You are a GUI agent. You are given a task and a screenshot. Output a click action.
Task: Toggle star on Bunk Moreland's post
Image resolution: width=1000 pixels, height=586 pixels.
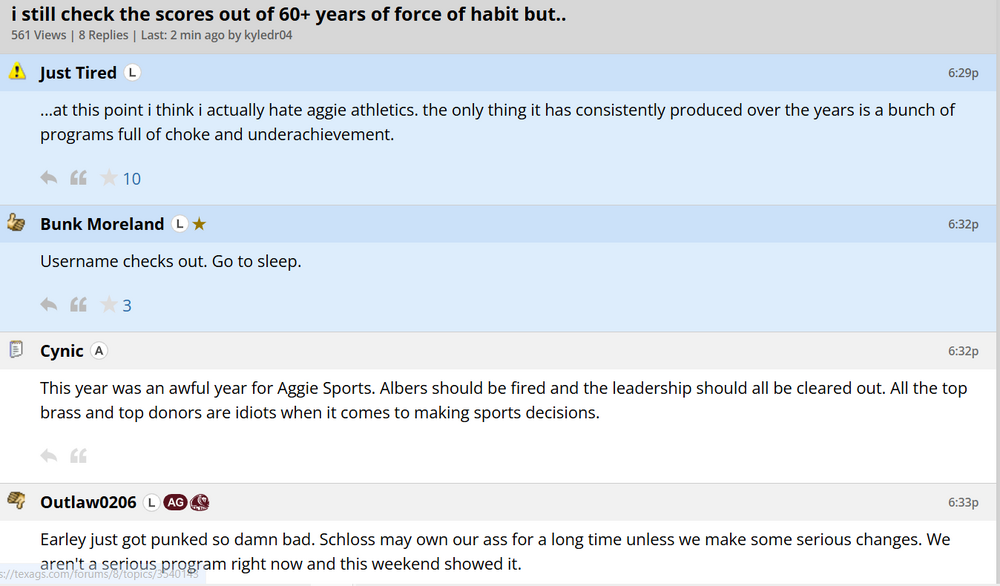109,305
